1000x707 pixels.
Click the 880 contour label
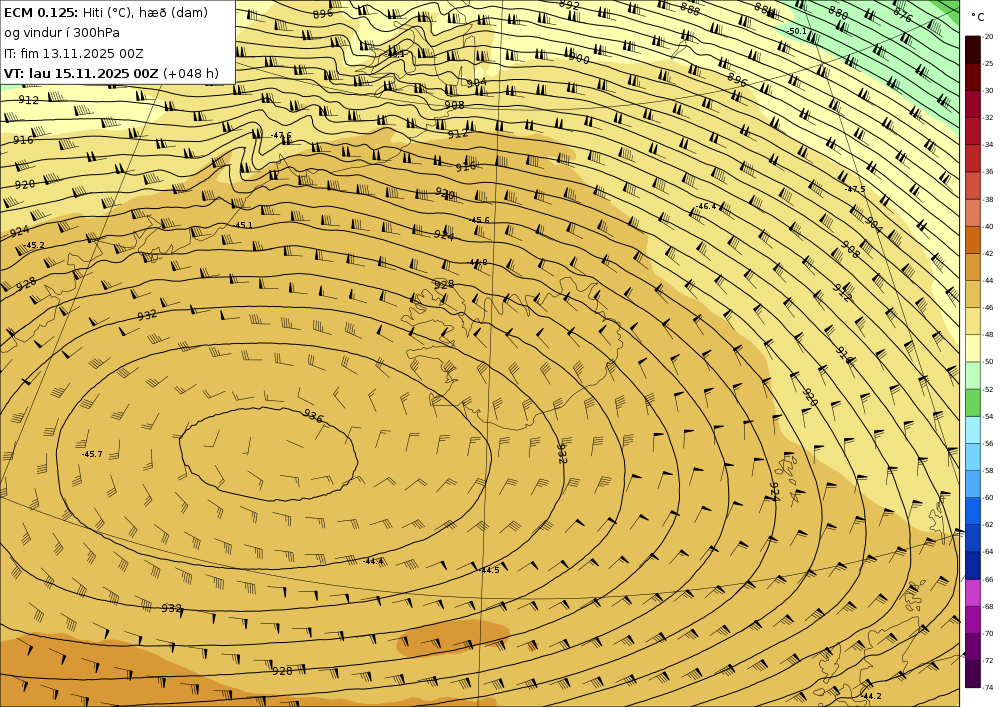tap(838, 12)
